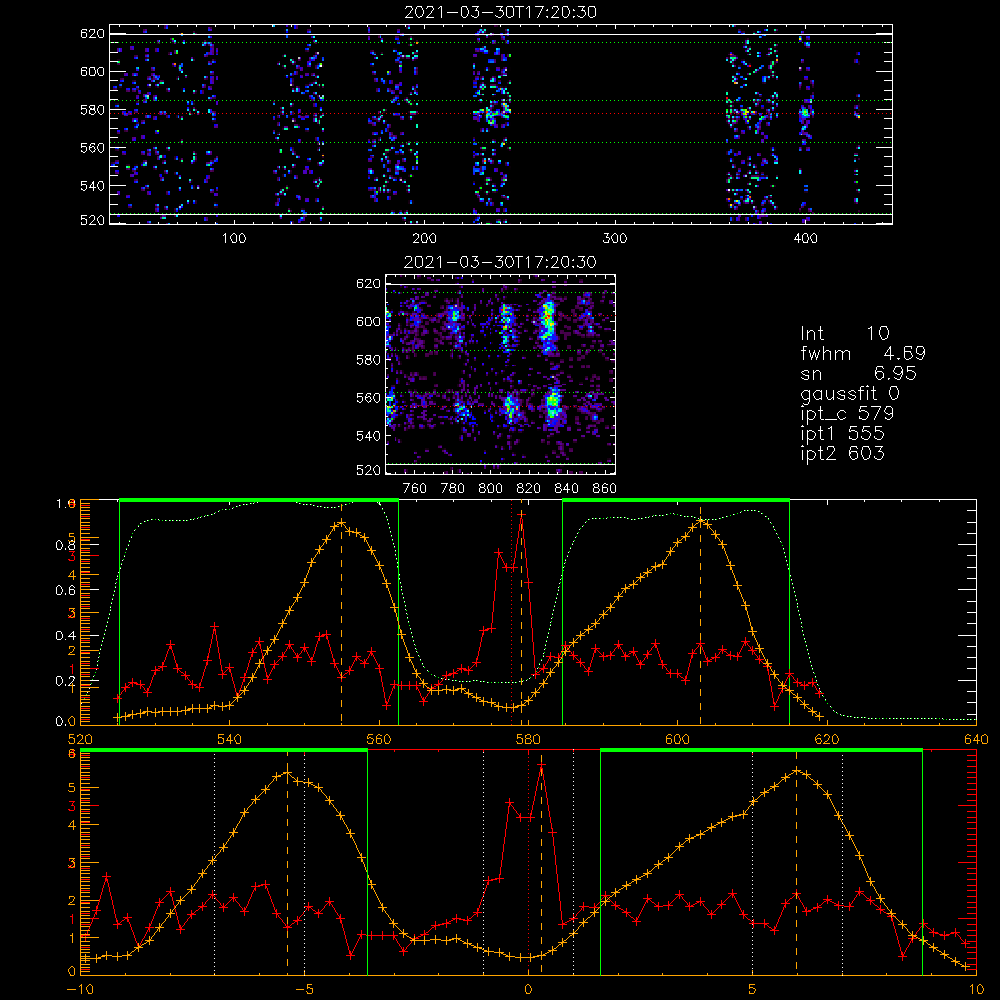The height and width of the screenshot is (1000, 1000).
Task: Click the orange curve peak at 603 in the profile plot
Action: click(x=700, y=521)
